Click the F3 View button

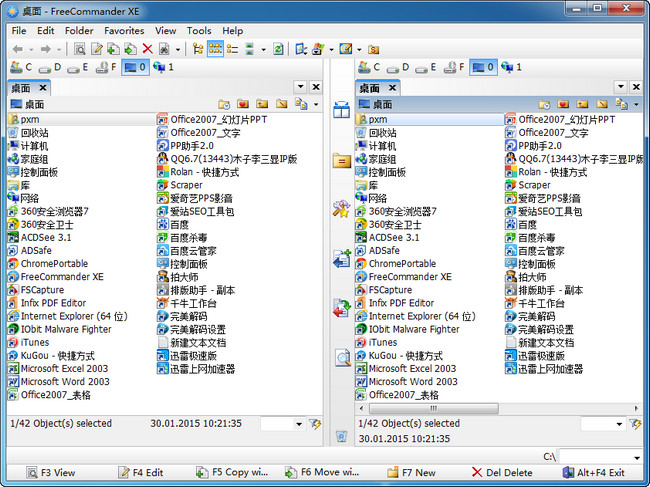tap(51, 472)
